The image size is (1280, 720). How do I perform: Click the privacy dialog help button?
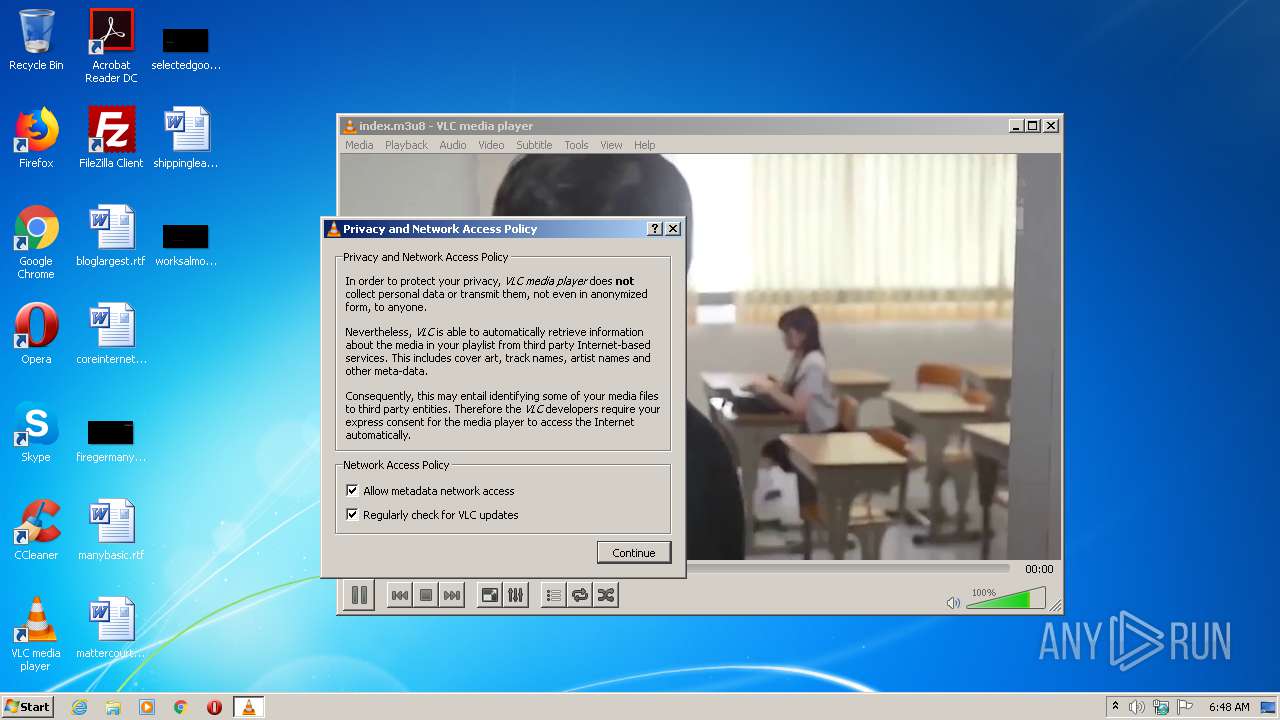tap(655, 229)
